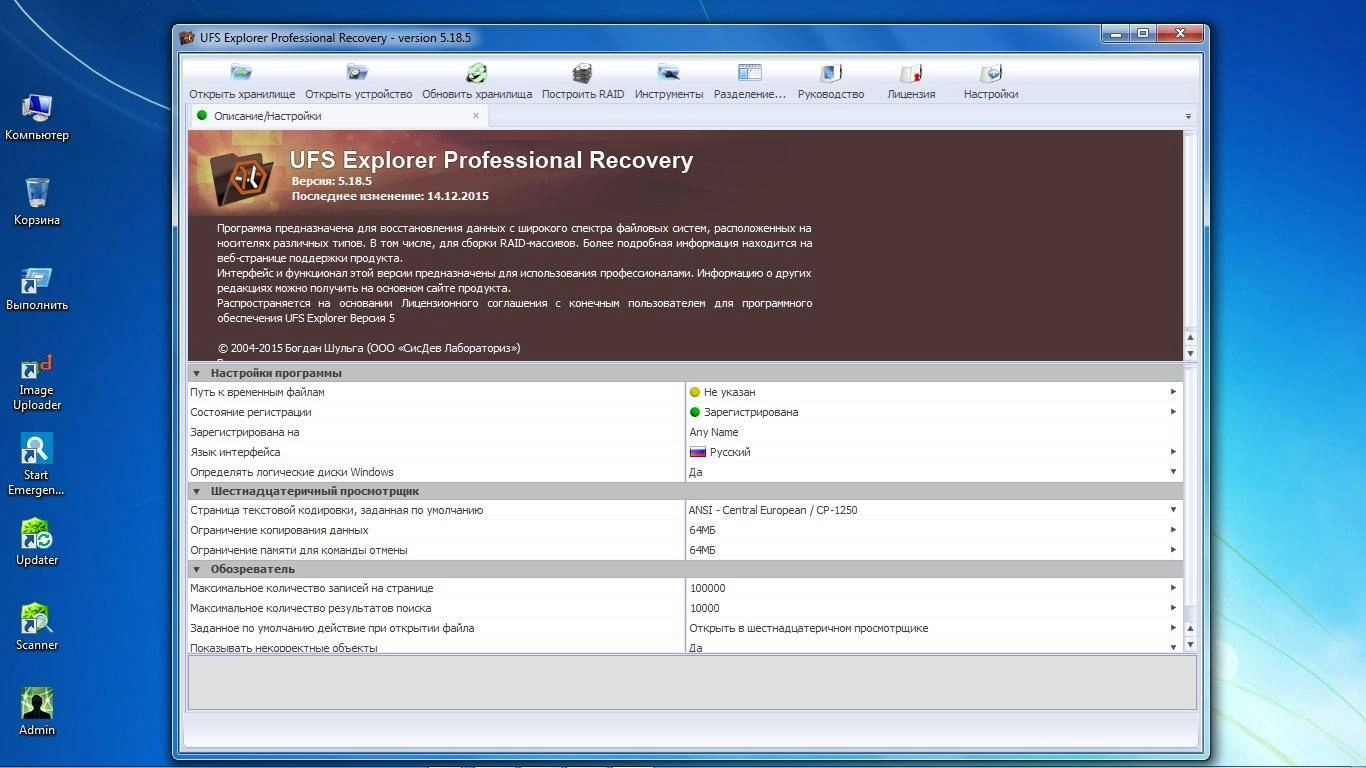Maximize the UFS Explorer window
The width and height of the screenshot is (1366, 768).
pyautogui.click(x=1143, y=34)
